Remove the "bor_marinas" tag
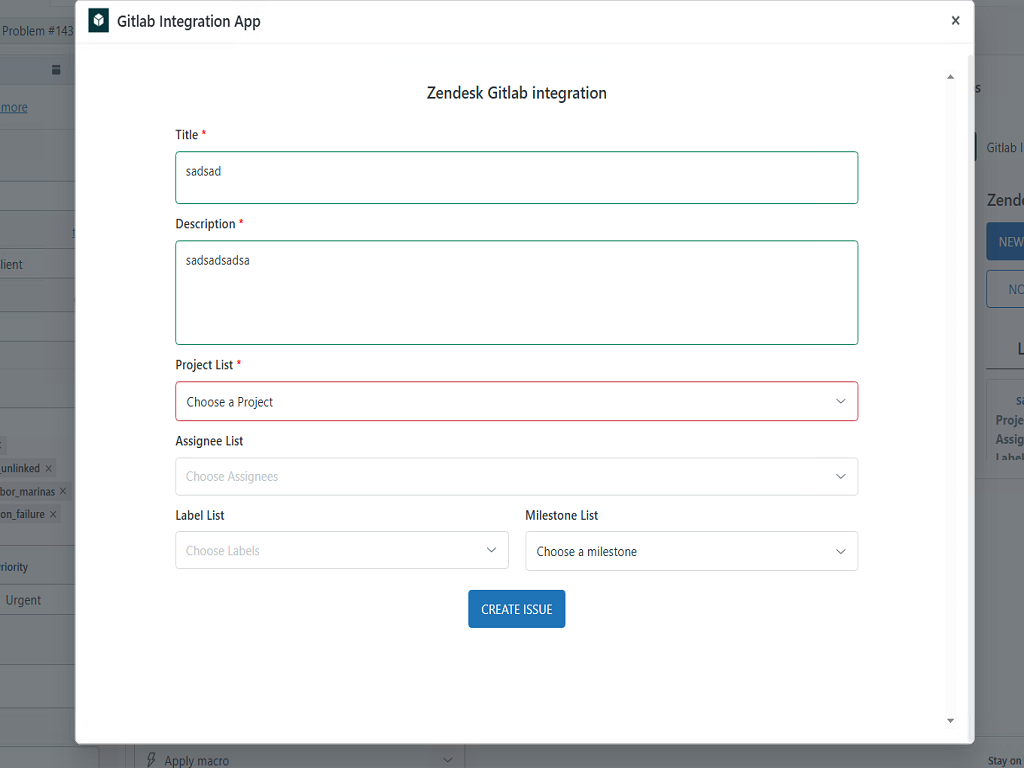Viewport: 1024px width, 768px height. tap(63, 491)
